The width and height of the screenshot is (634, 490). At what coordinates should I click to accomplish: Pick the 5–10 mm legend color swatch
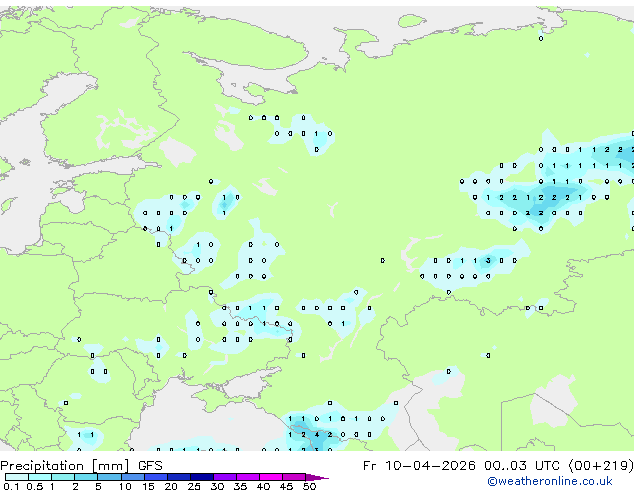(110, 477)
